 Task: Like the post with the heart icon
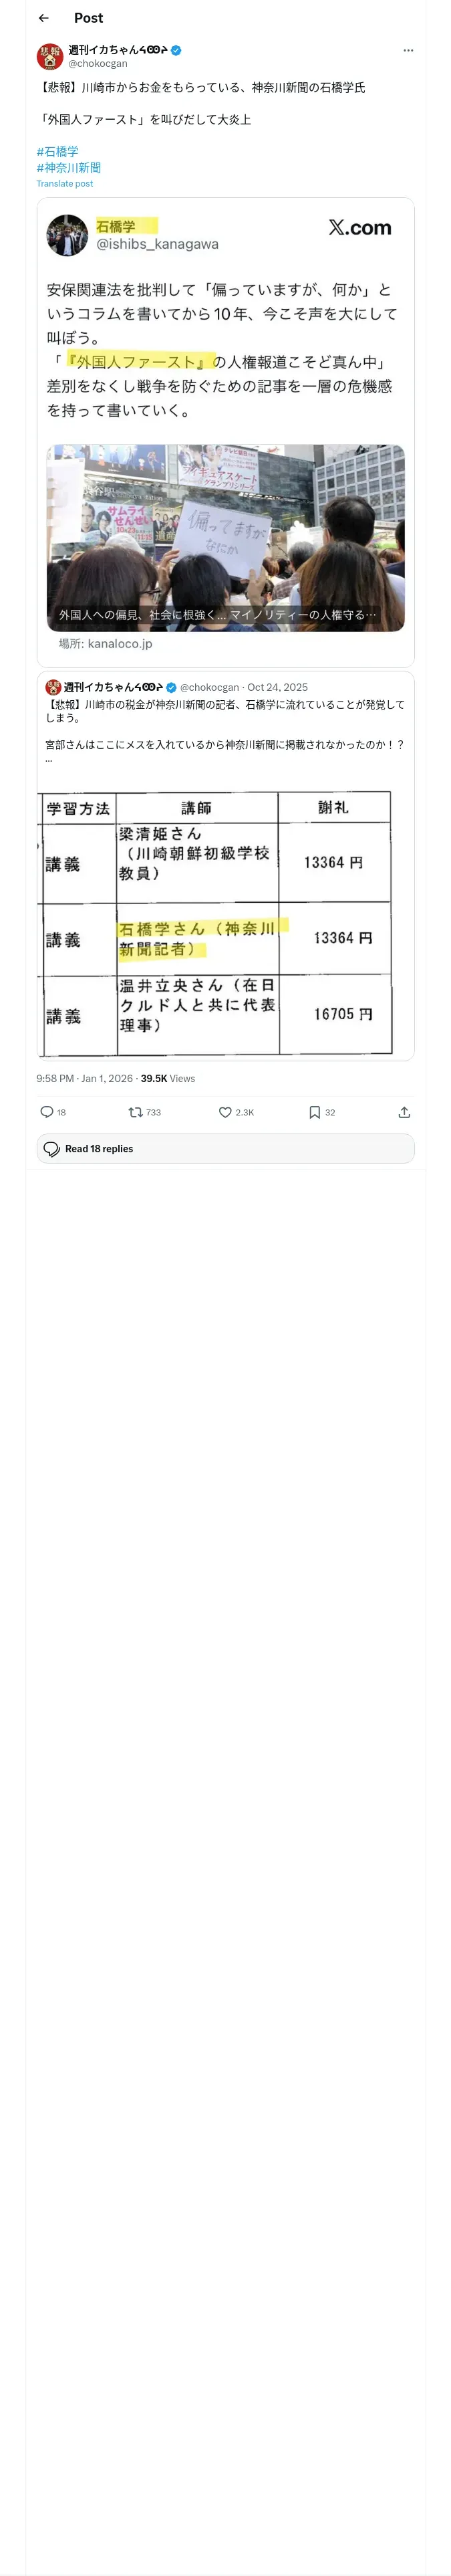(226, 1111)
